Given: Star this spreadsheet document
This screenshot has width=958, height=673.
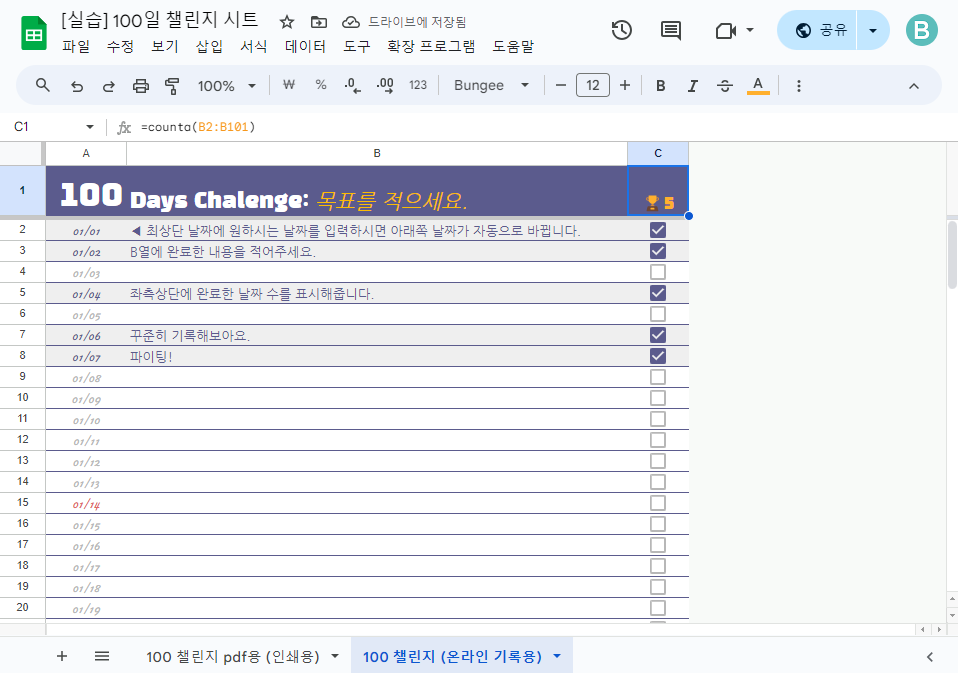Looking at the screenshot, I should (287, 23).
